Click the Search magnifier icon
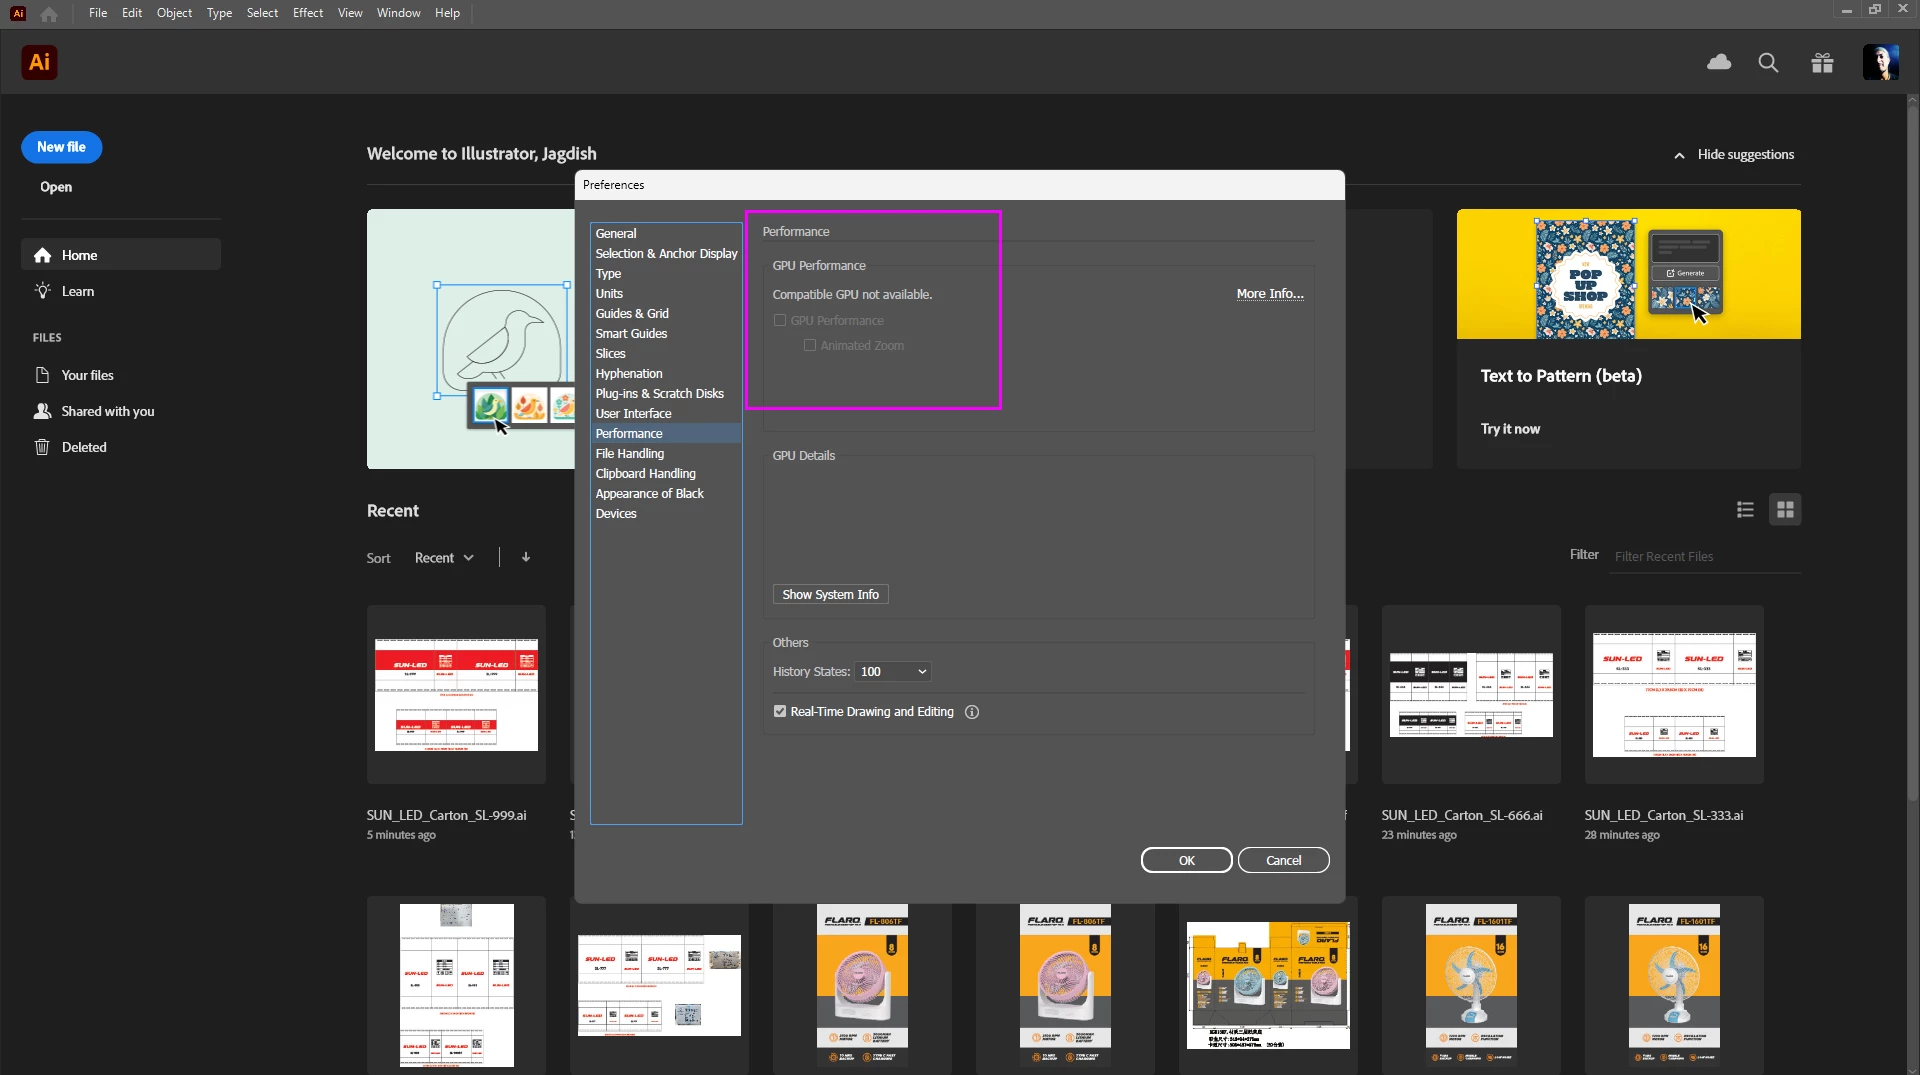 coord(1768,63)
